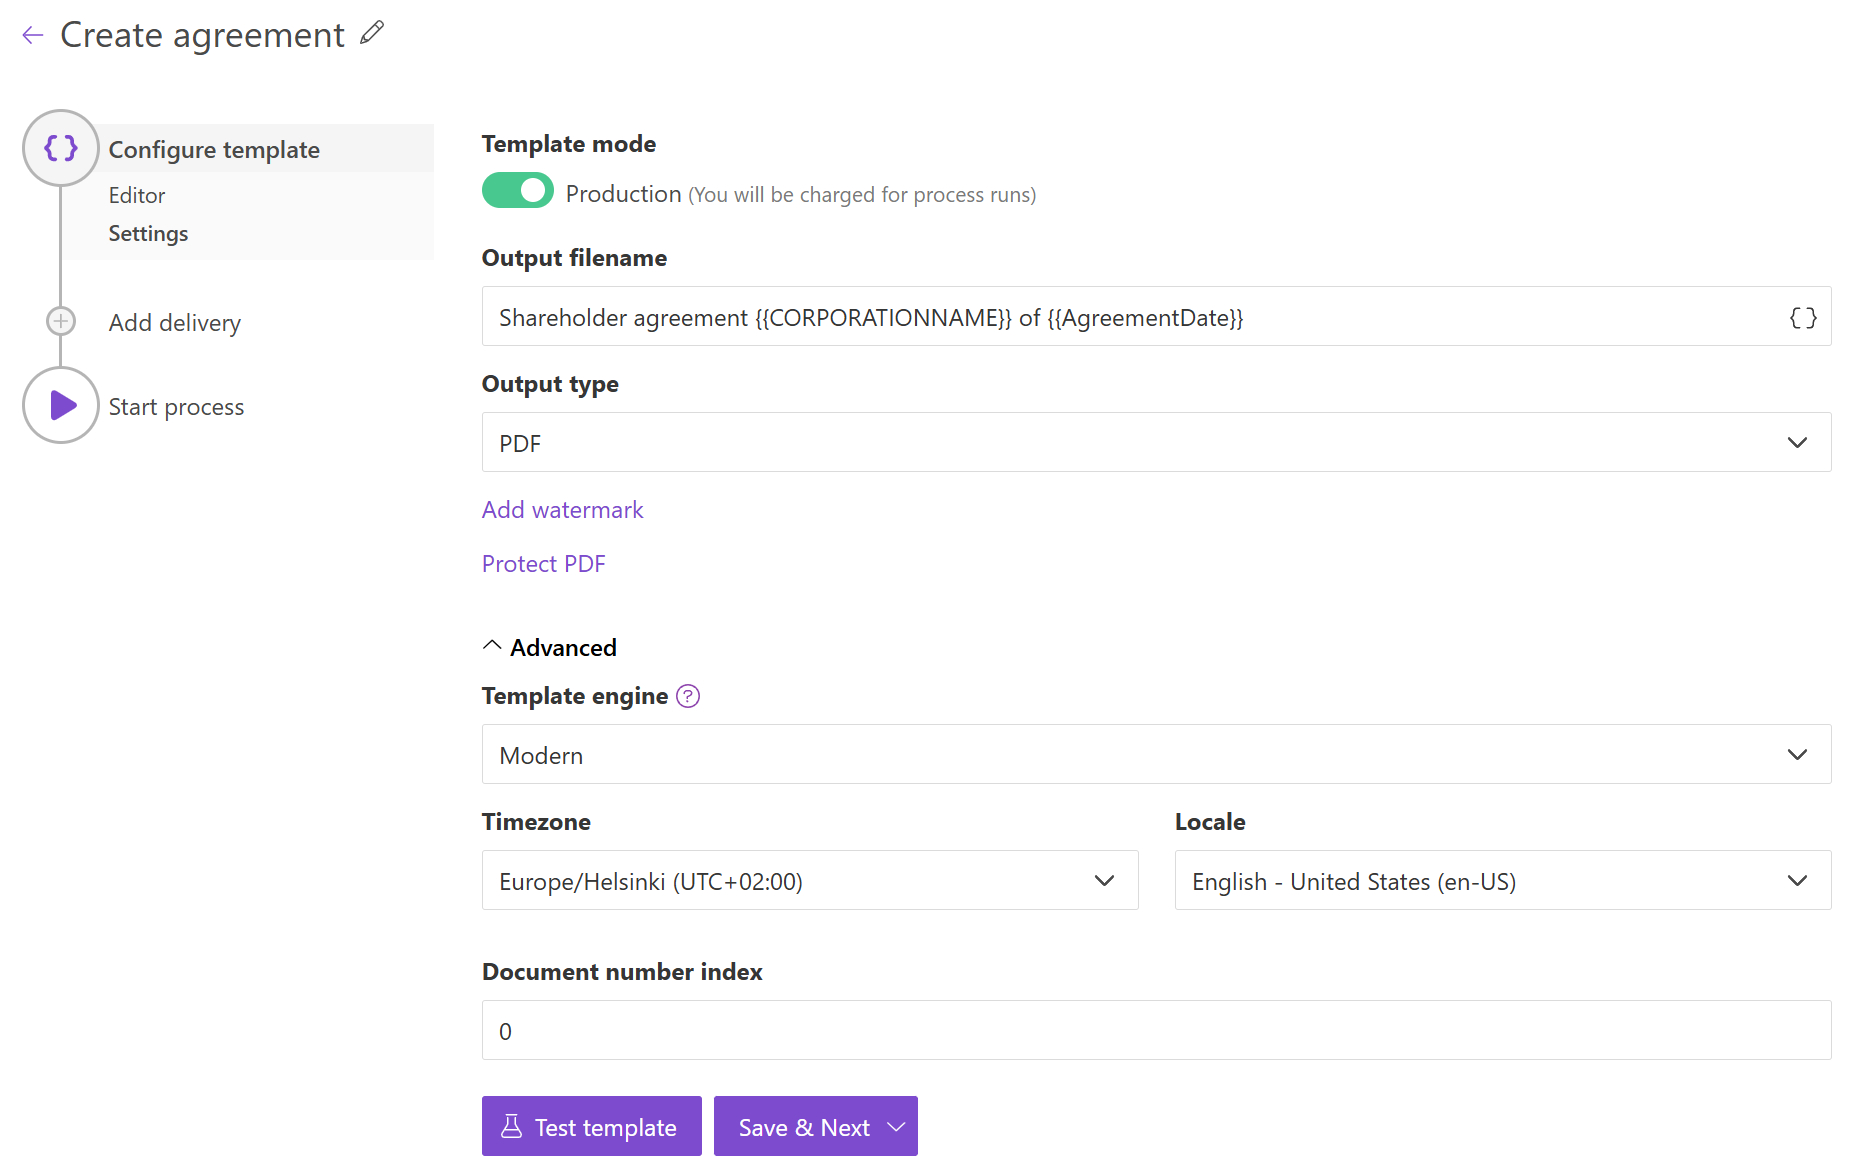
Task: Click the pencil icon to rename agreement
Action: 371,32
